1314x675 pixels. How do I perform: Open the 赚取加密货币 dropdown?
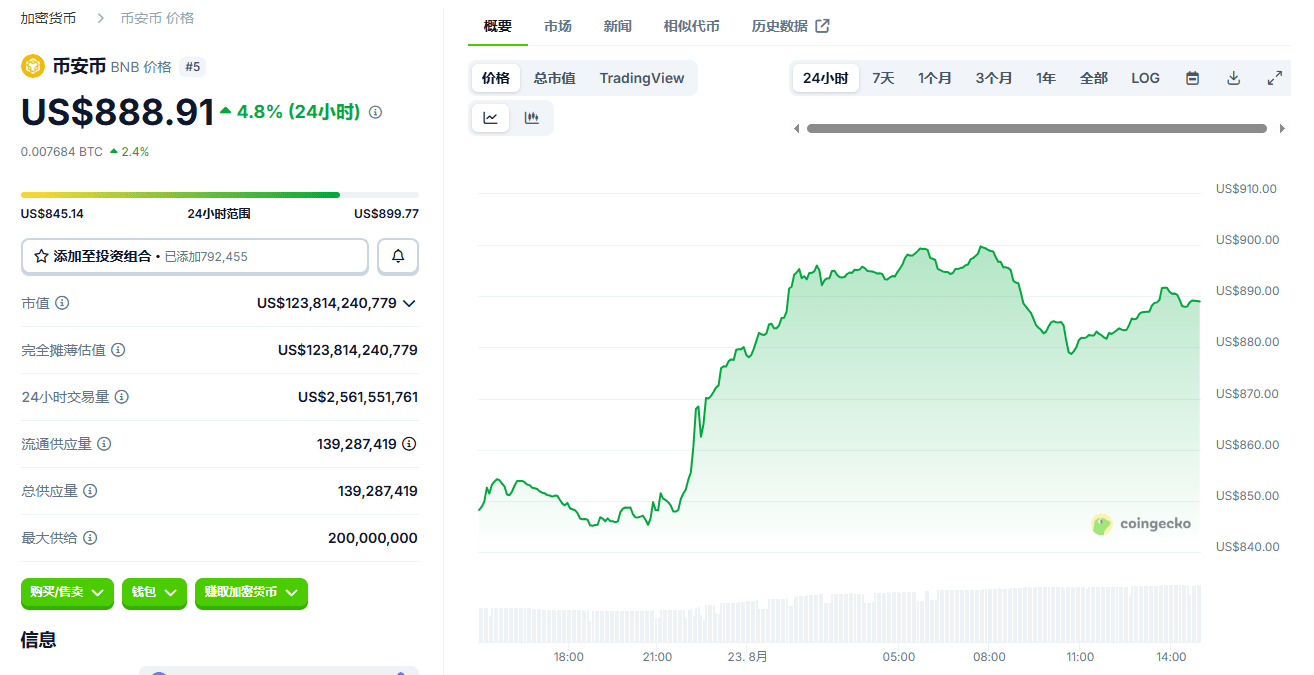pyautogui.click(x=251, y=593)
